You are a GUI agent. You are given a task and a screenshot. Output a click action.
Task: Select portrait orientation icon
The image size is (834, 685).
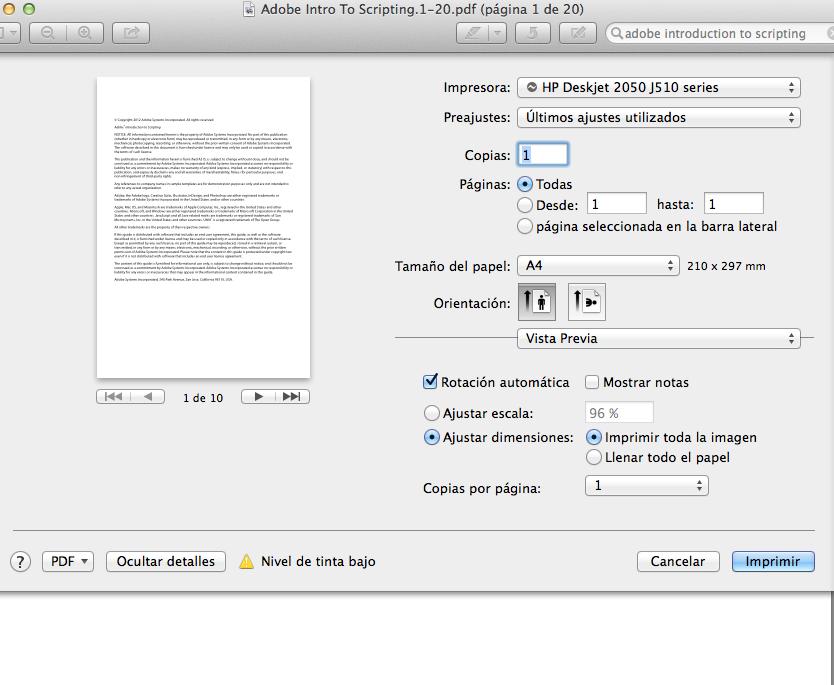pyautogui.click(x=535, y=302)
